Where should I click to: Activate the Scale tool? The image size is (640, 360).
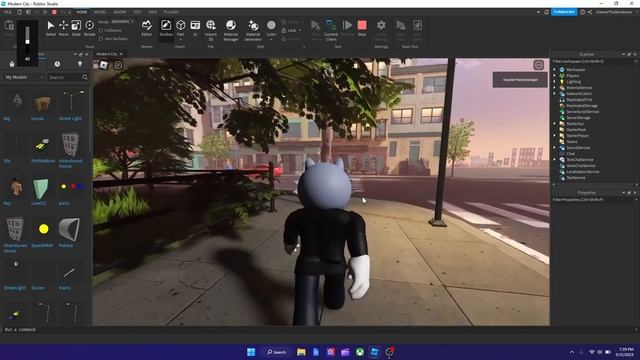click(x=76, y=28)
